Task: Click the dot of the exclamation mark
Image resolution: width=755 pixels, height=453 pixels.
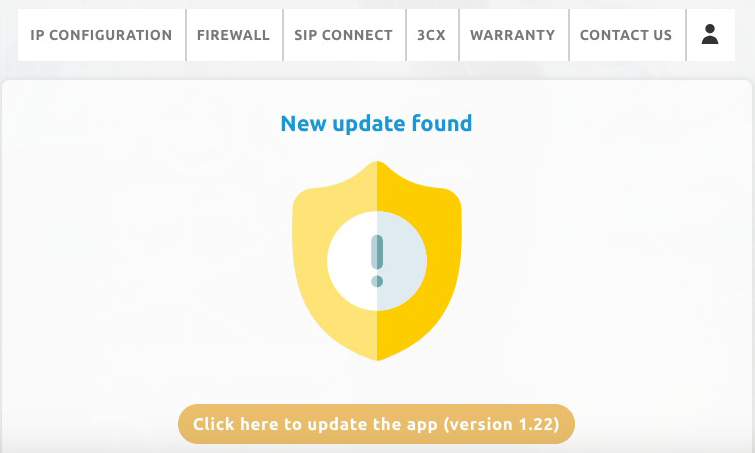Action: point(377,281)
